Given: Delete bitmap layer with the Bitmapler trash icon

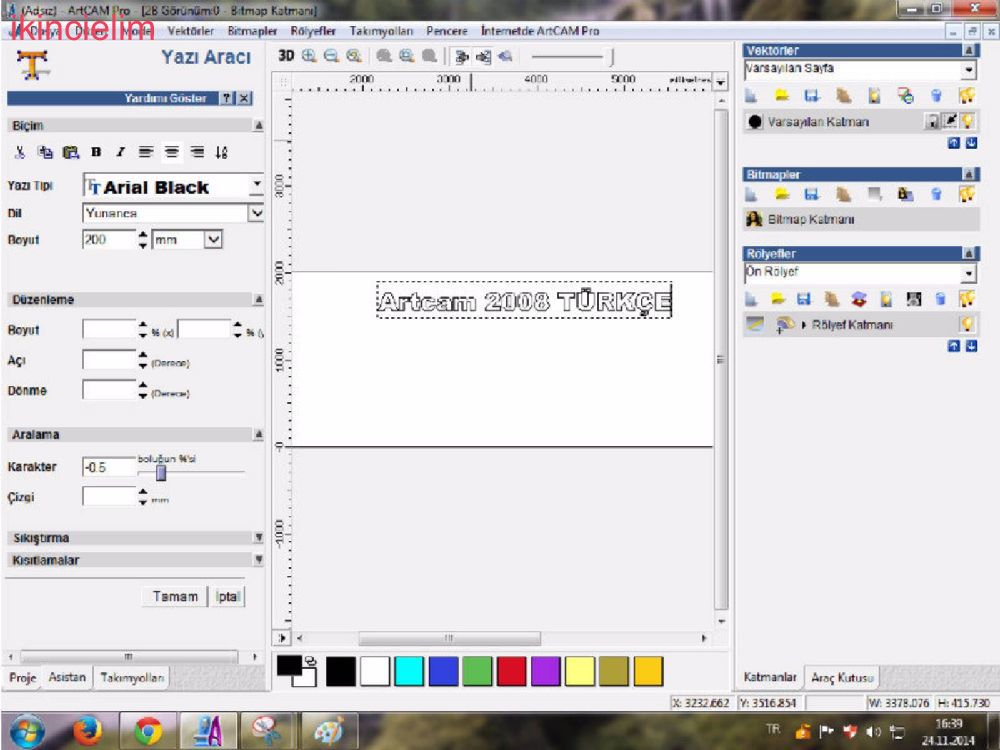Looking at the screenshot, I should pos(936,195).
